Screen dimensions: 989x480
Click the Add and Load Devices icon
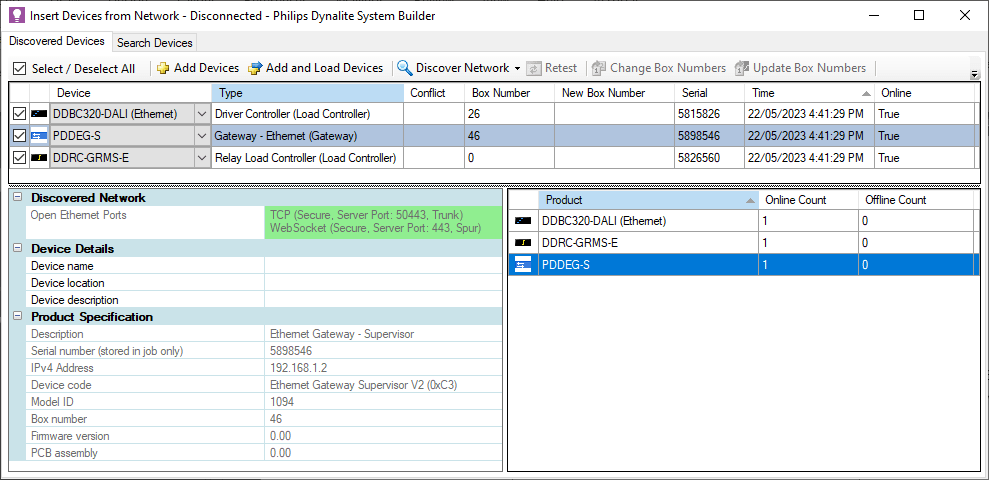[x=255, y=68]
